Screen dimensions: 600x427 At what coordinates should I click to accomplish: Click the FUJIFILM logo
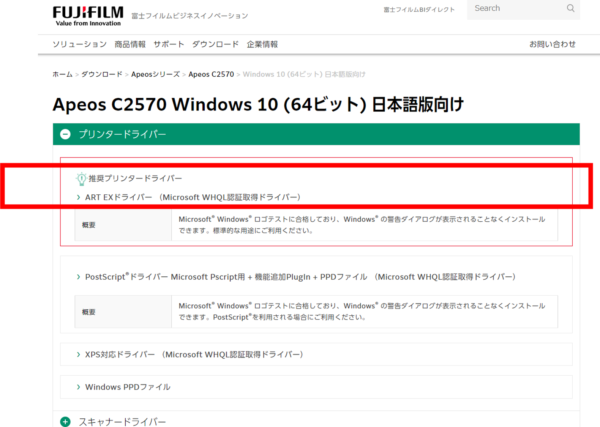click(87, 14)
